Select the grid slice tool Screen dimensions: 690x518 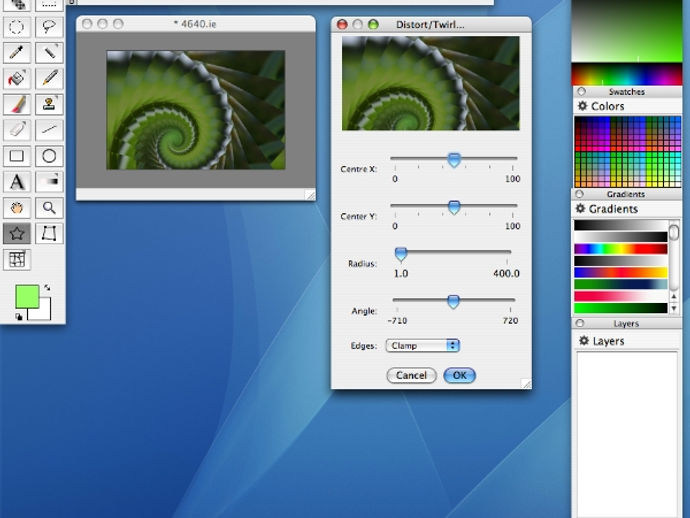[x=17, y=259]
